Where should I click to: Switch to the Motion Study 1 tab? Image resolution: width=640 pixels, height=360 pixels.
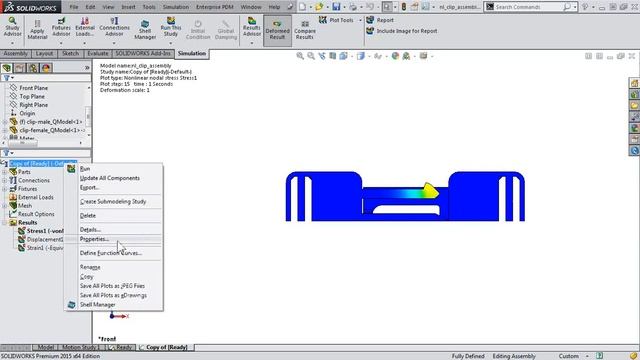[81, 347]
